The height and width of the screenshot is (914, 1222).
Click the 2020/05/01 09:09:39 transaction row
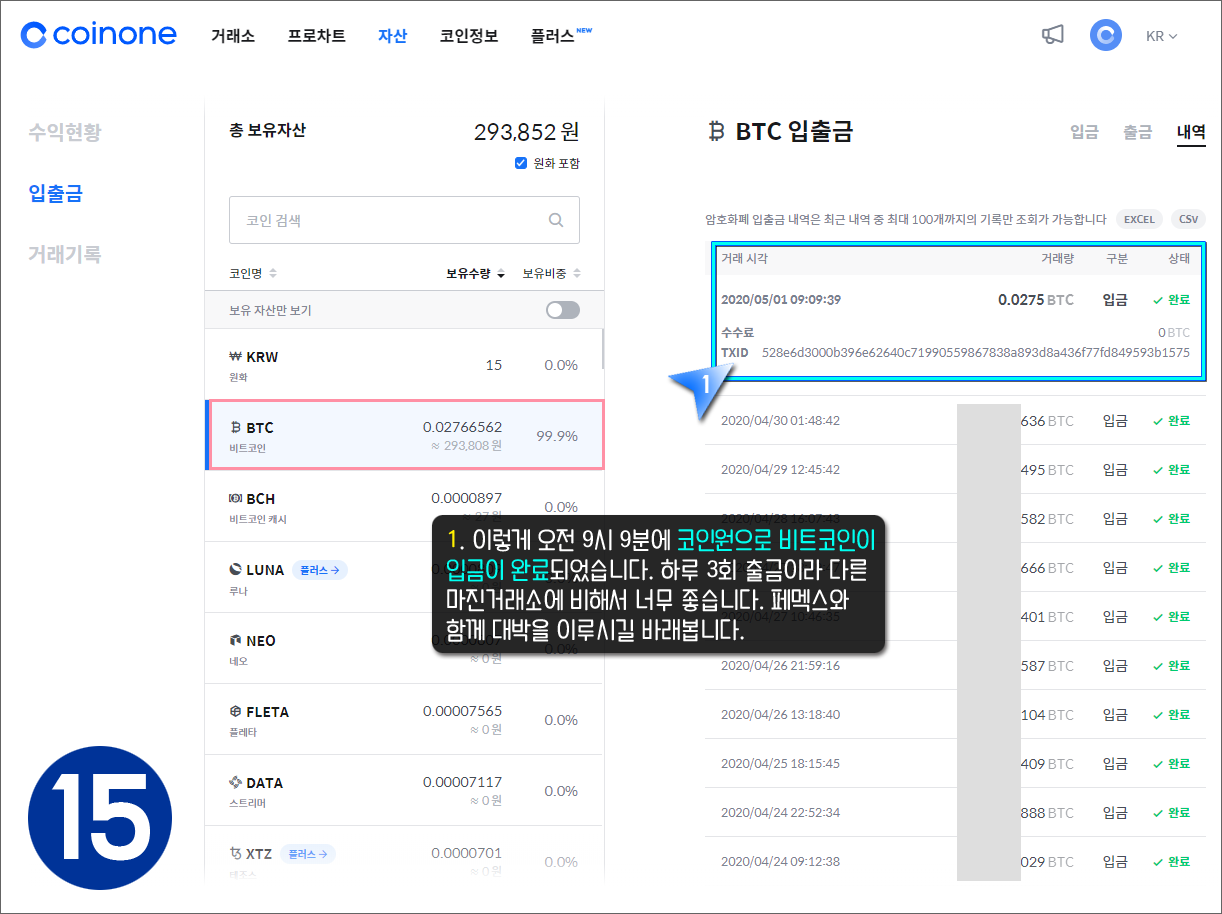coord(955,299)
